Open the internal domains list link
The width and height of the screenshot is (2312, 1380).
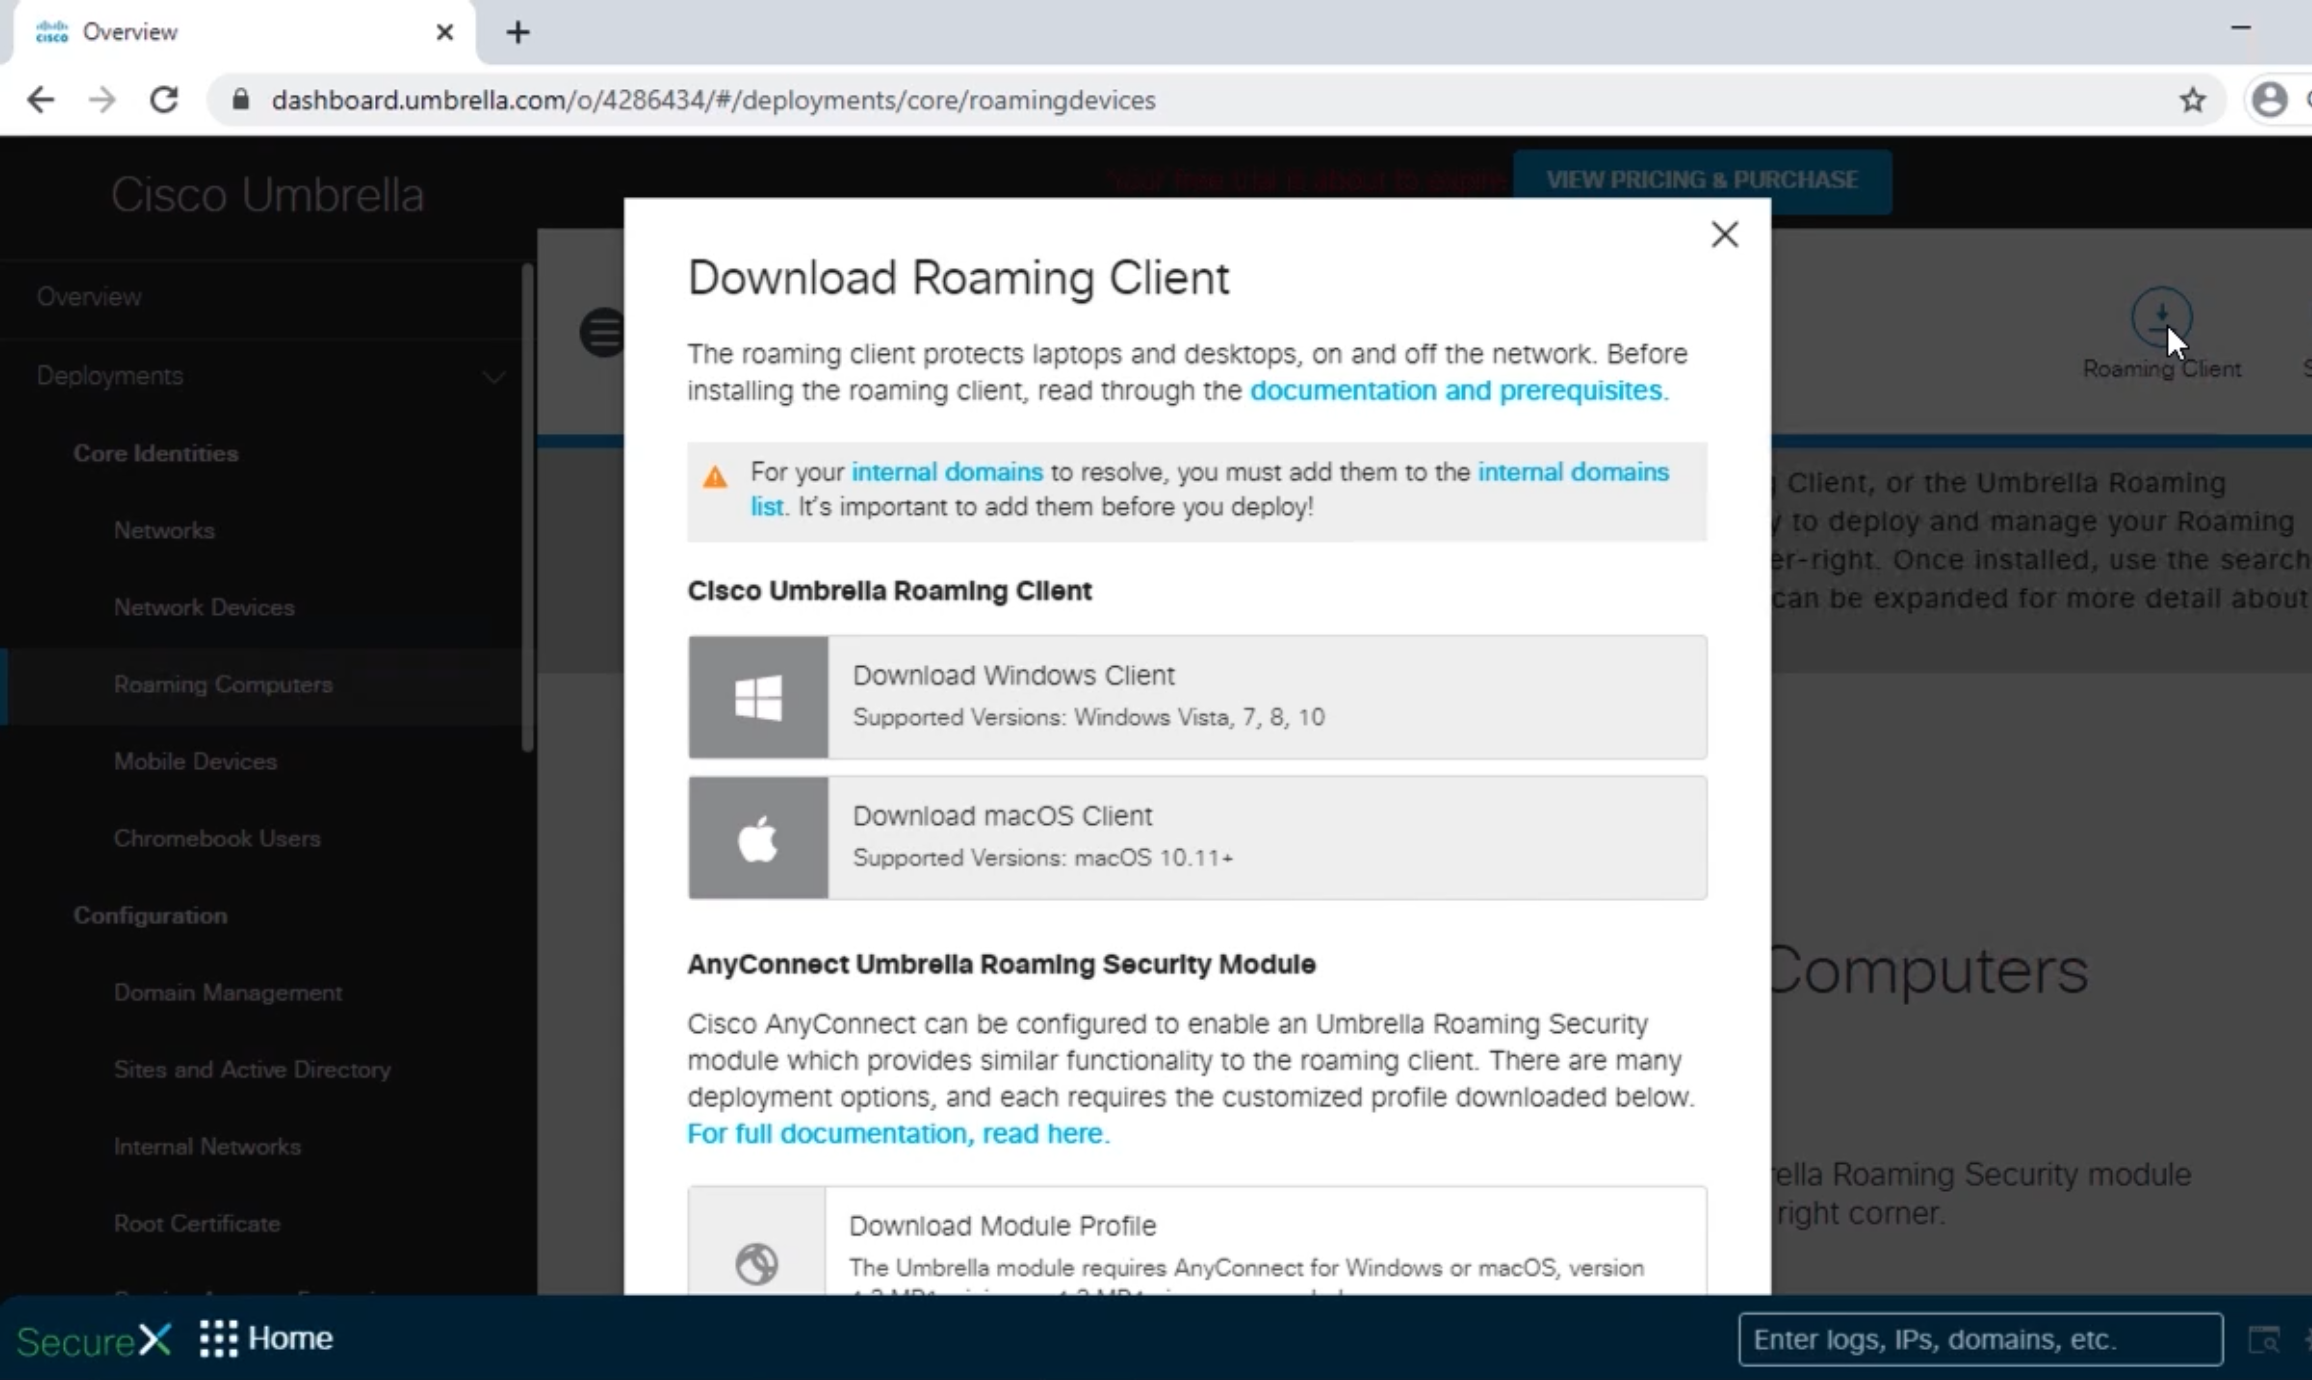(x=1573, y=472)
